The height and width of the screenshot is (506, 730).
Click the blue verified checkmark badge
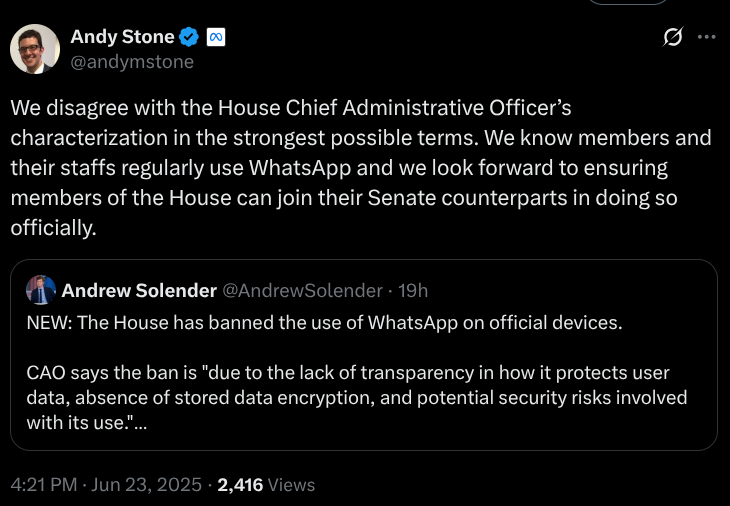tap(189, 37)
